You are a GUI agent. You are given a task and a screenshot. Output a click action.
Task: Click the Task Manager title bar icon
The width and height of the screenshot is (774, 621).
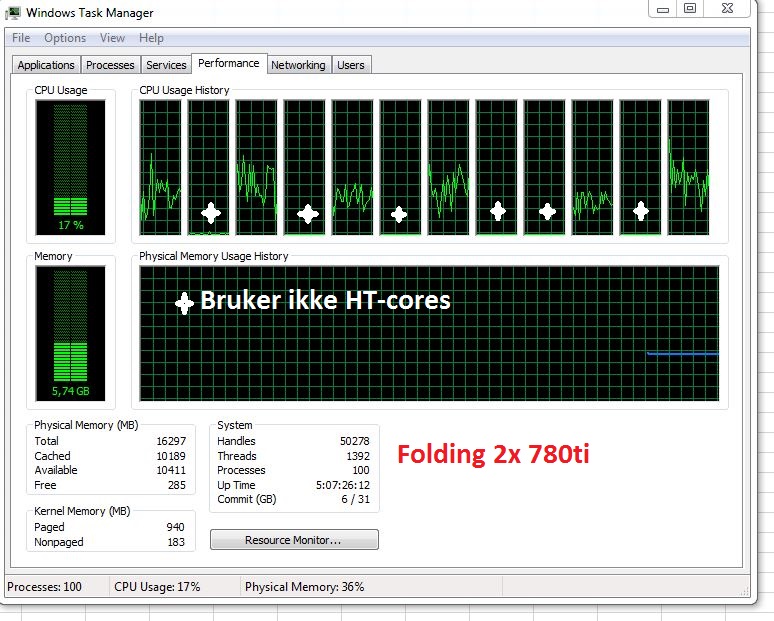(13, 13)
